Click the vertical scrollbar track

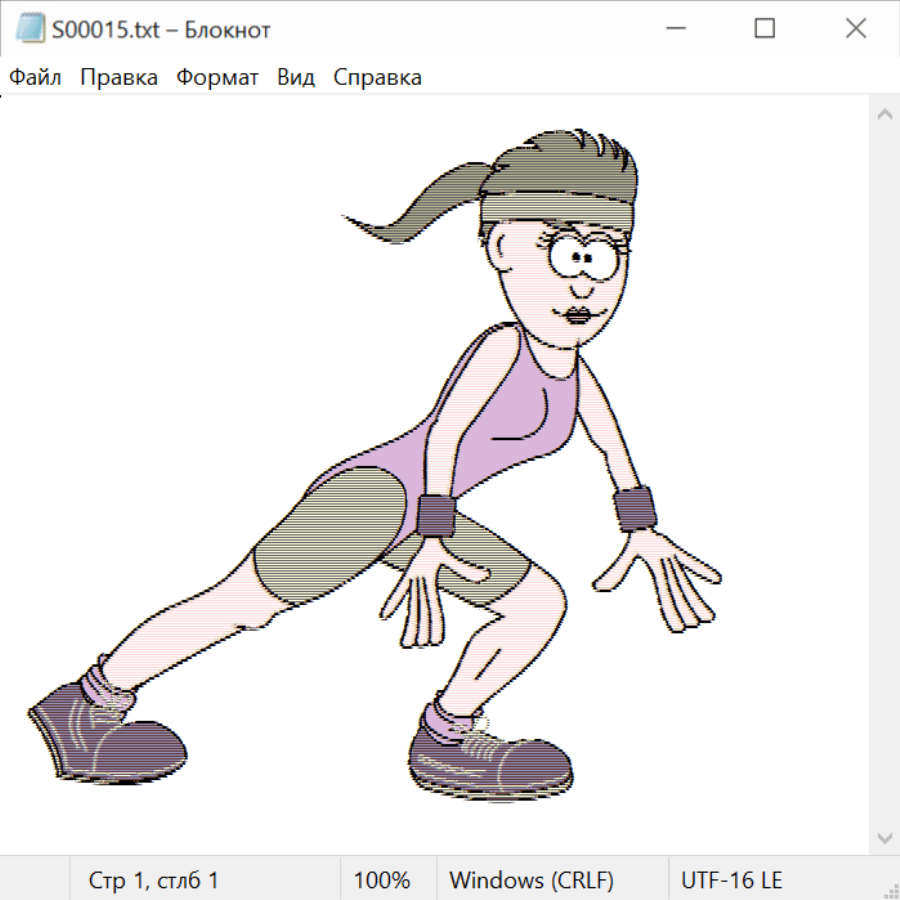[884, 470]
